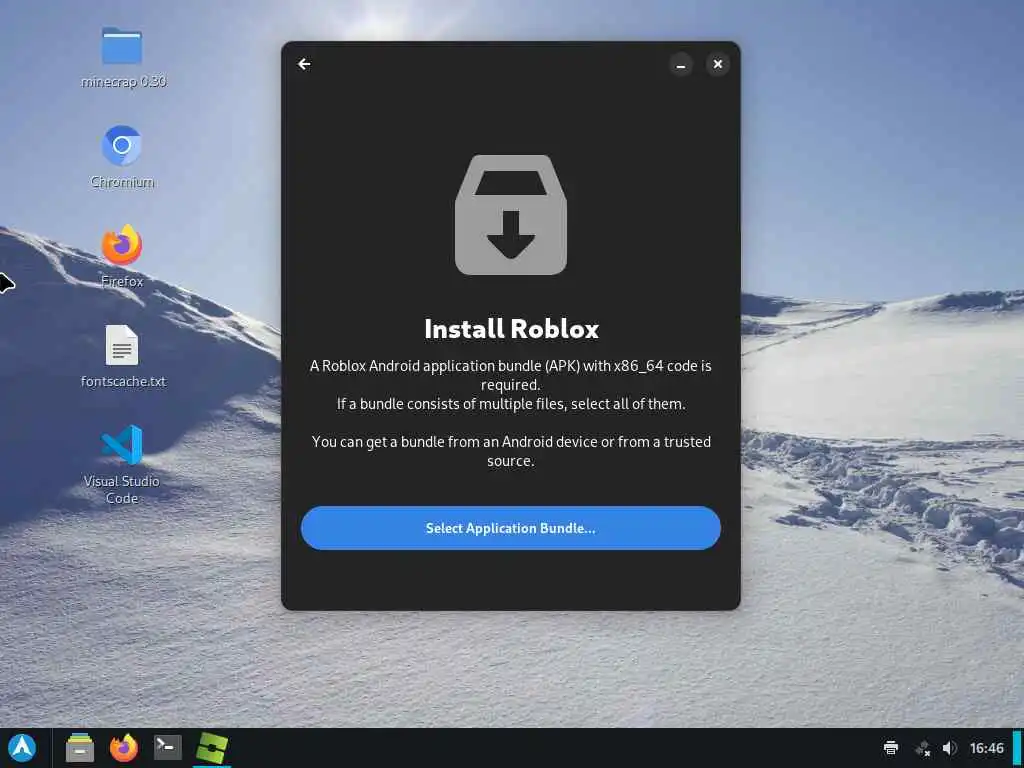Click Select Application Bundle button
This screenshot has width=1024, height=768.
point(511,528)
